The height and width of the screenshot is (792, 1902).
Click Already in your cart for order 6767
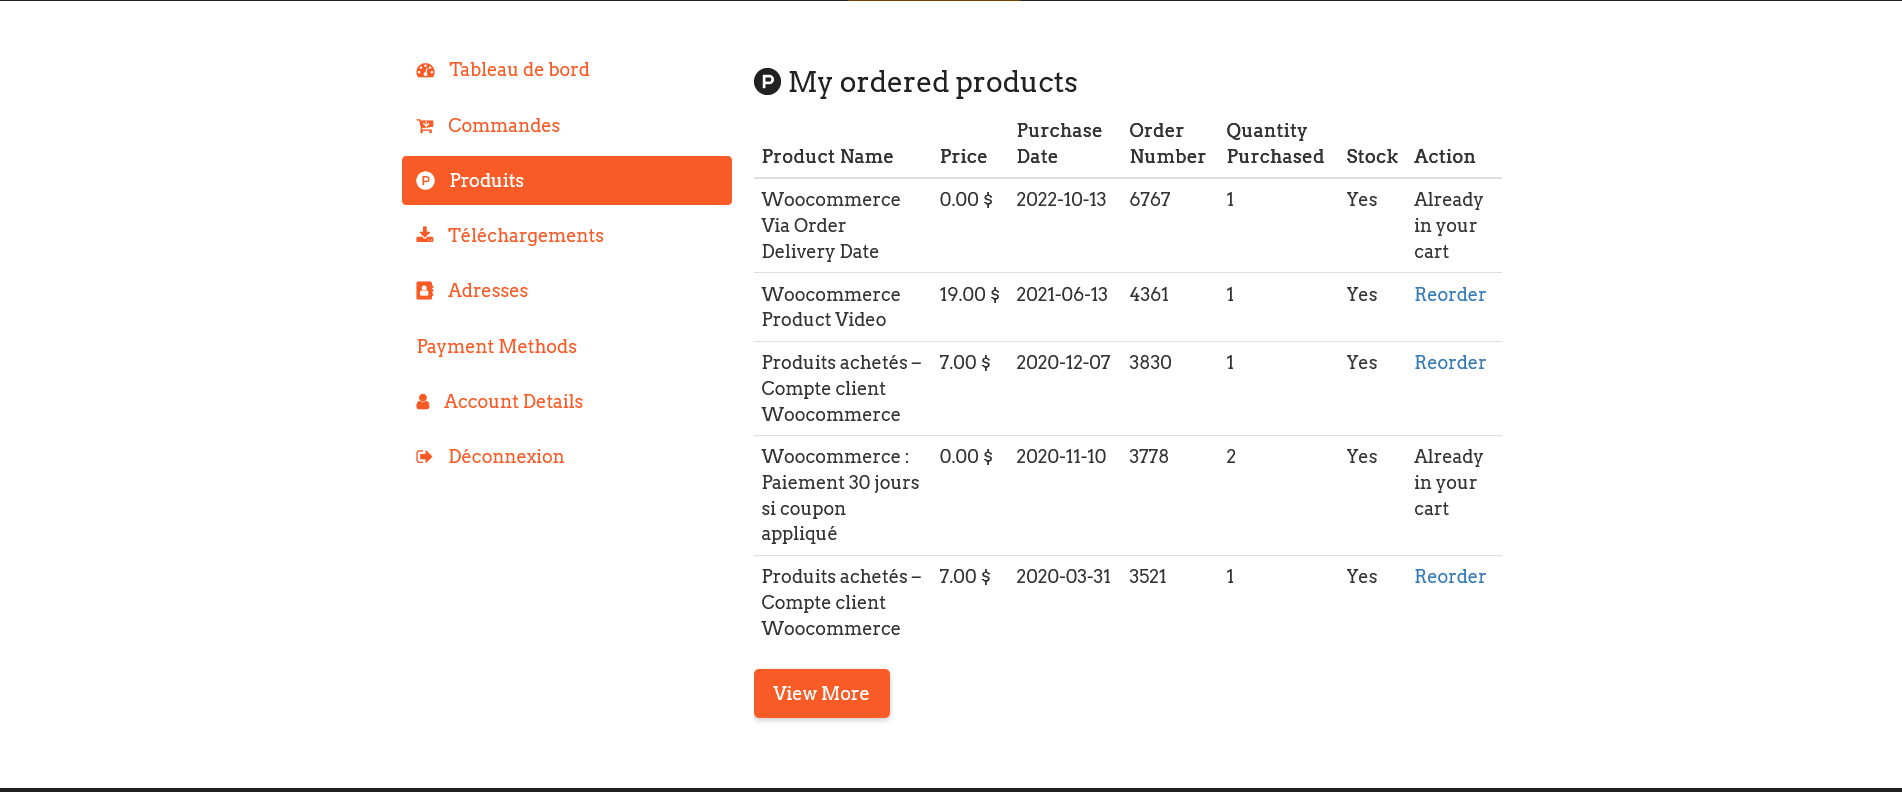(1448, 226)
